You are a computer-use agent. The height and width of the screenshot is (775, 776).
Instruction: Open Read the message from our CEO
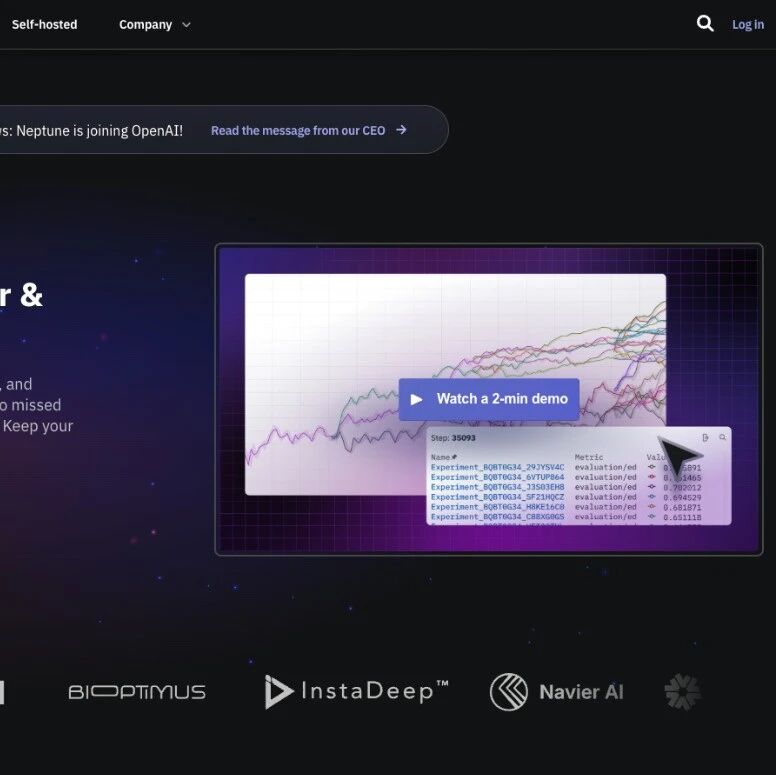click(298, 130)
